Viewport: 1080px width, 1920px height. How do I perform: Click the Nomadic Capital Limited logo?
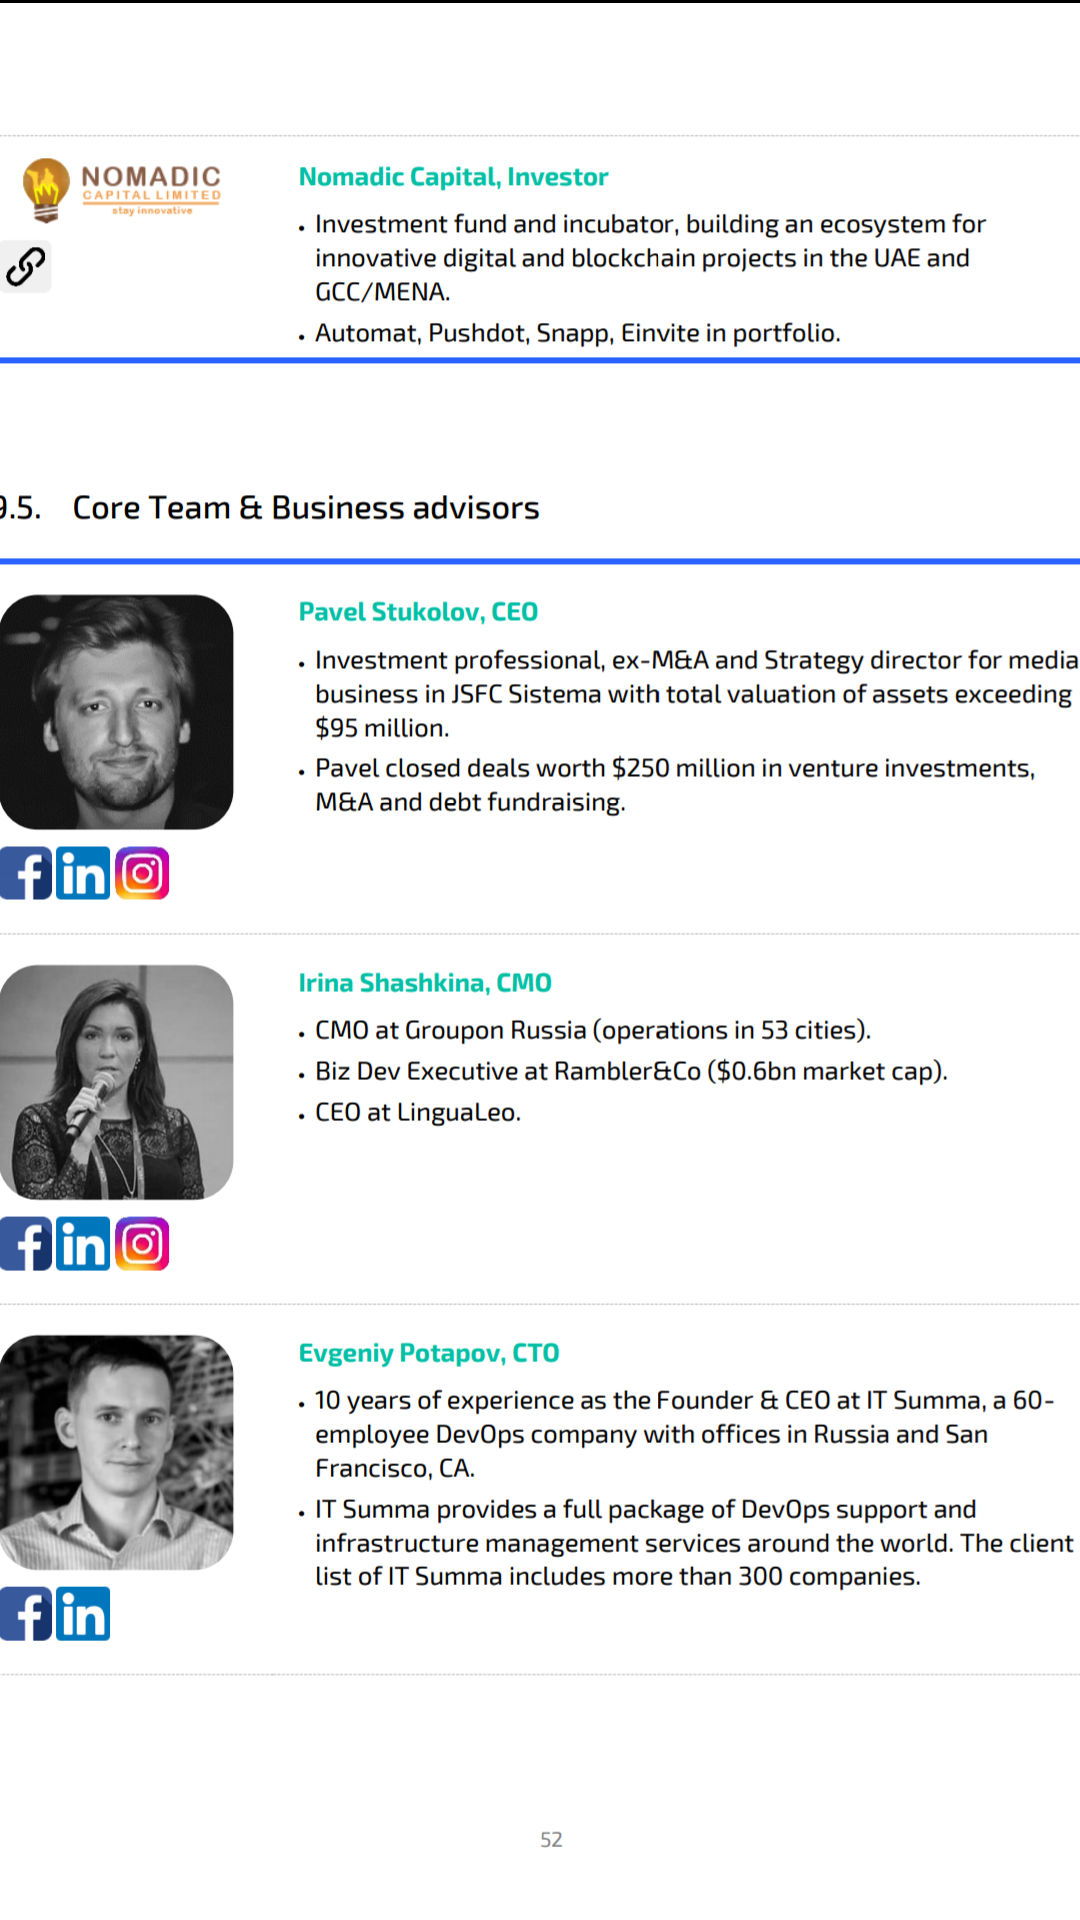point(122,190)
